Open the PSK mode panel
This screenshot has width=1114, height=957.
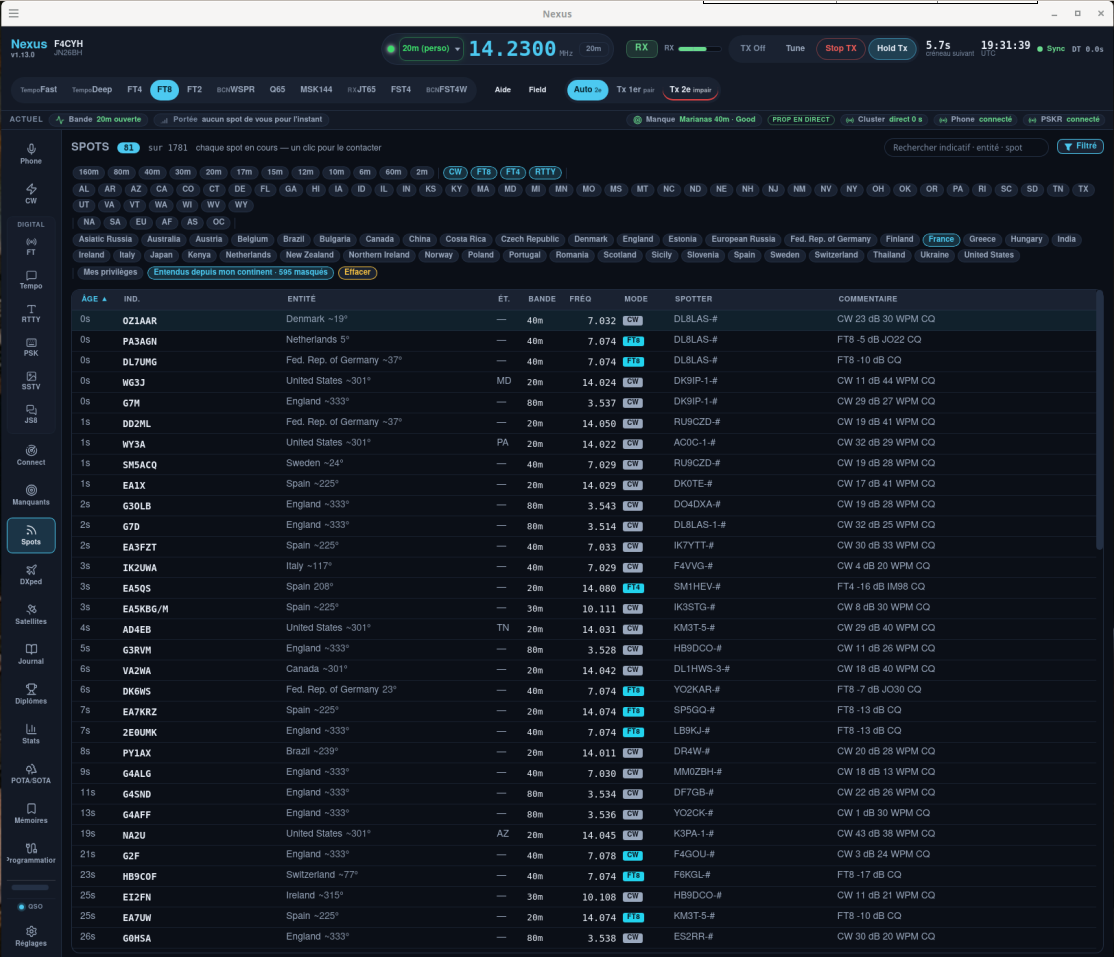click(31, 347)
